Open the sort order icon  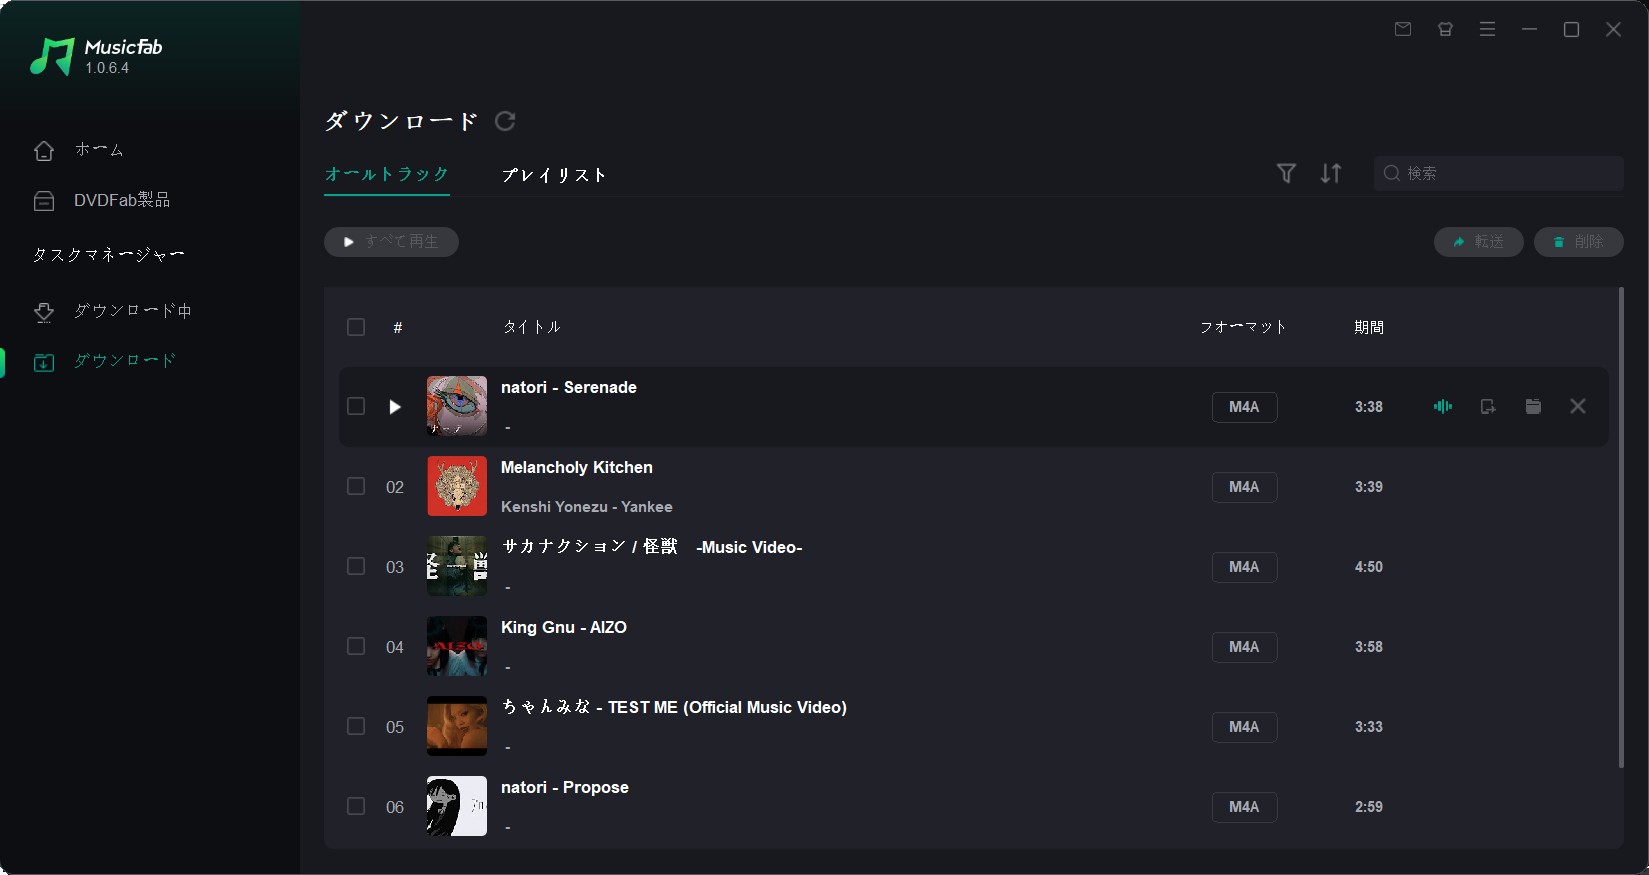(x=1331, y=173)
